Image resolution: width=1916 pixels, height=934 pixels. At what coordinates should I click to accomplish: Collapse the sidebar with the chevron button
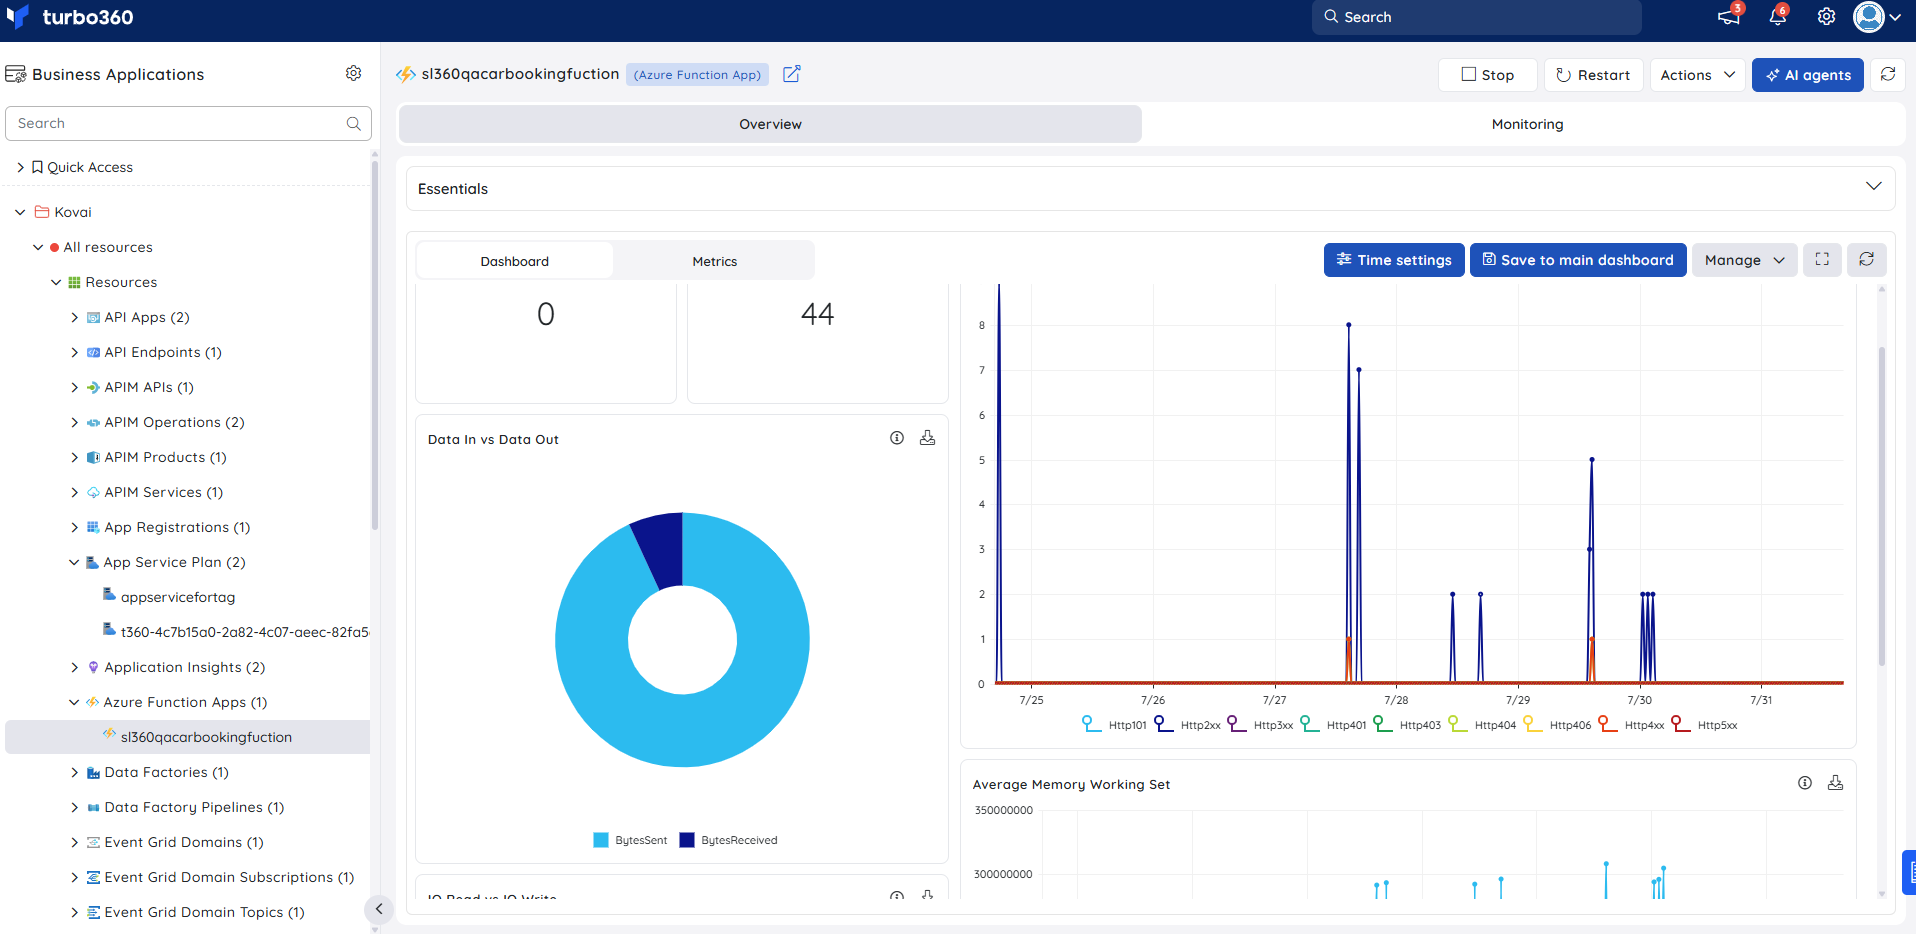click(379, 909)
